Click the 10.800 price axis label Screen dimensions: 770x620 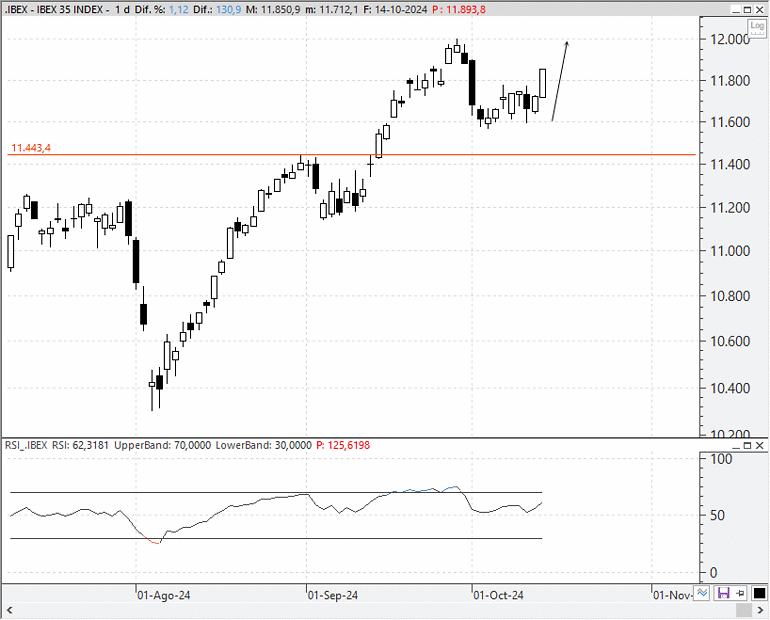730,296
